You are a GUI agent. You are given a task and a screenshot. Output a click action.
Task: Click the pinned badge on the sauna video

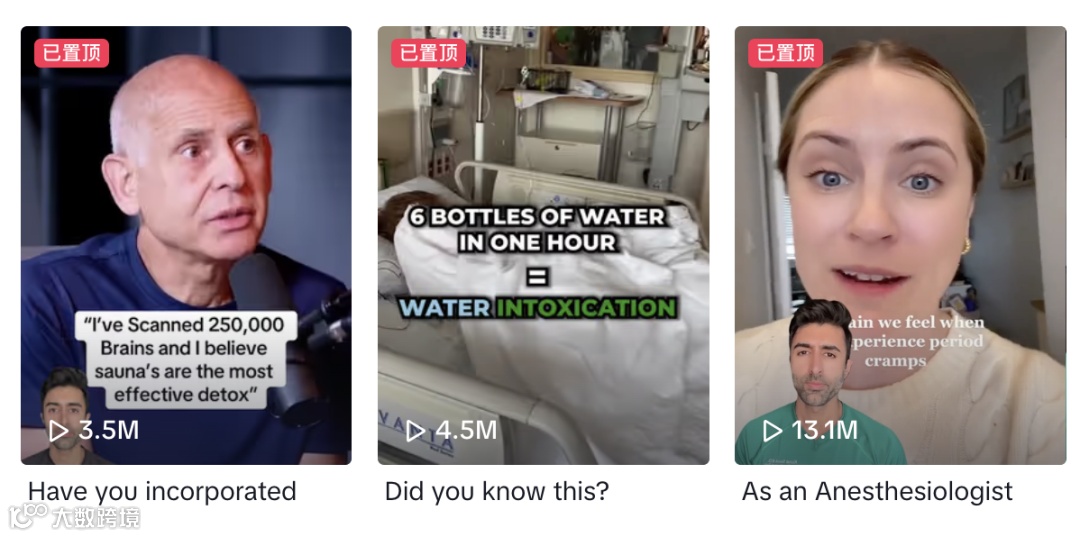(72, 53)
